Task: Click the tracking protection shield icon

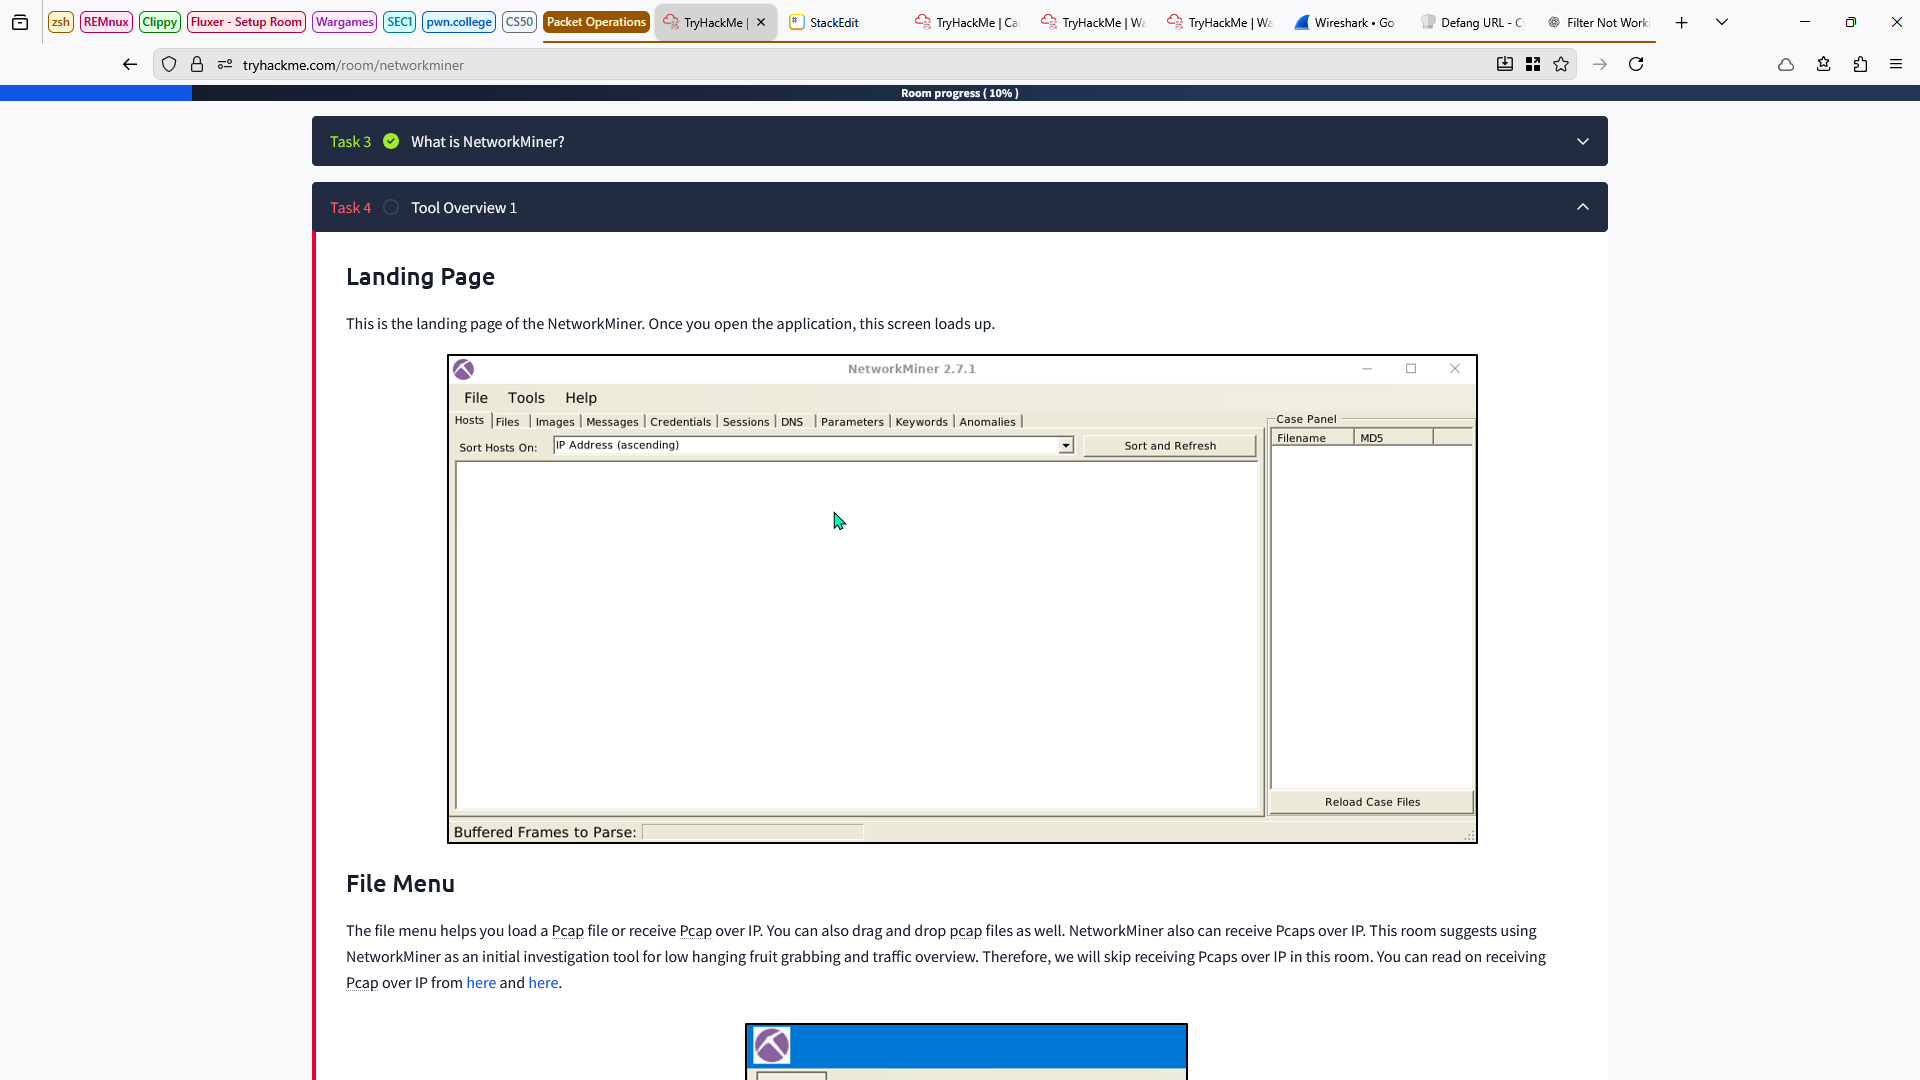Action: click(169, 64)
